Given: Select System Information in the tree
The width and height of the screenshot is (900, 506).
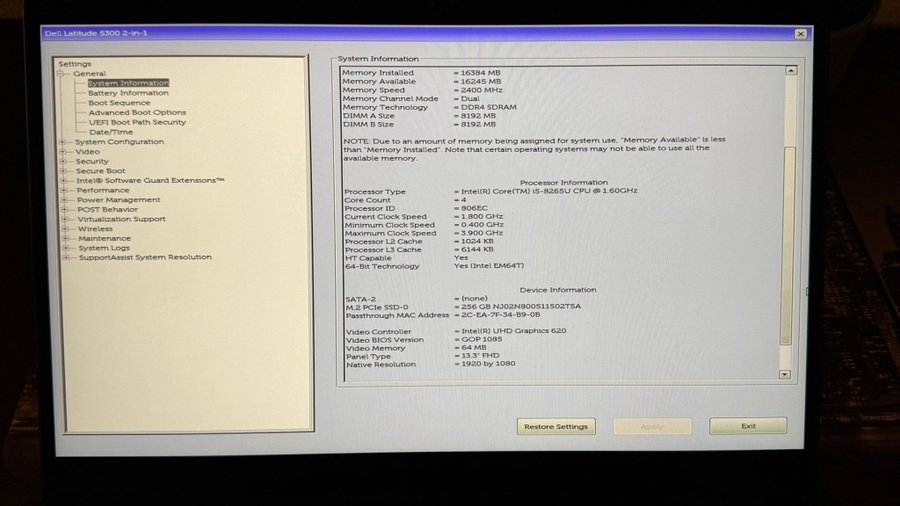Looking at the screenshot, I should coord(128,83).
